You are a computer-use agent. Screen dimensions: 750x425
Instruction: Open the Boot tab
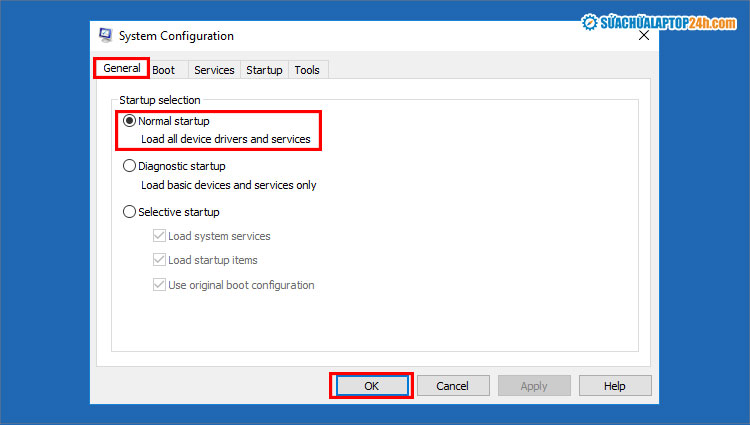[x=164, y=70]
